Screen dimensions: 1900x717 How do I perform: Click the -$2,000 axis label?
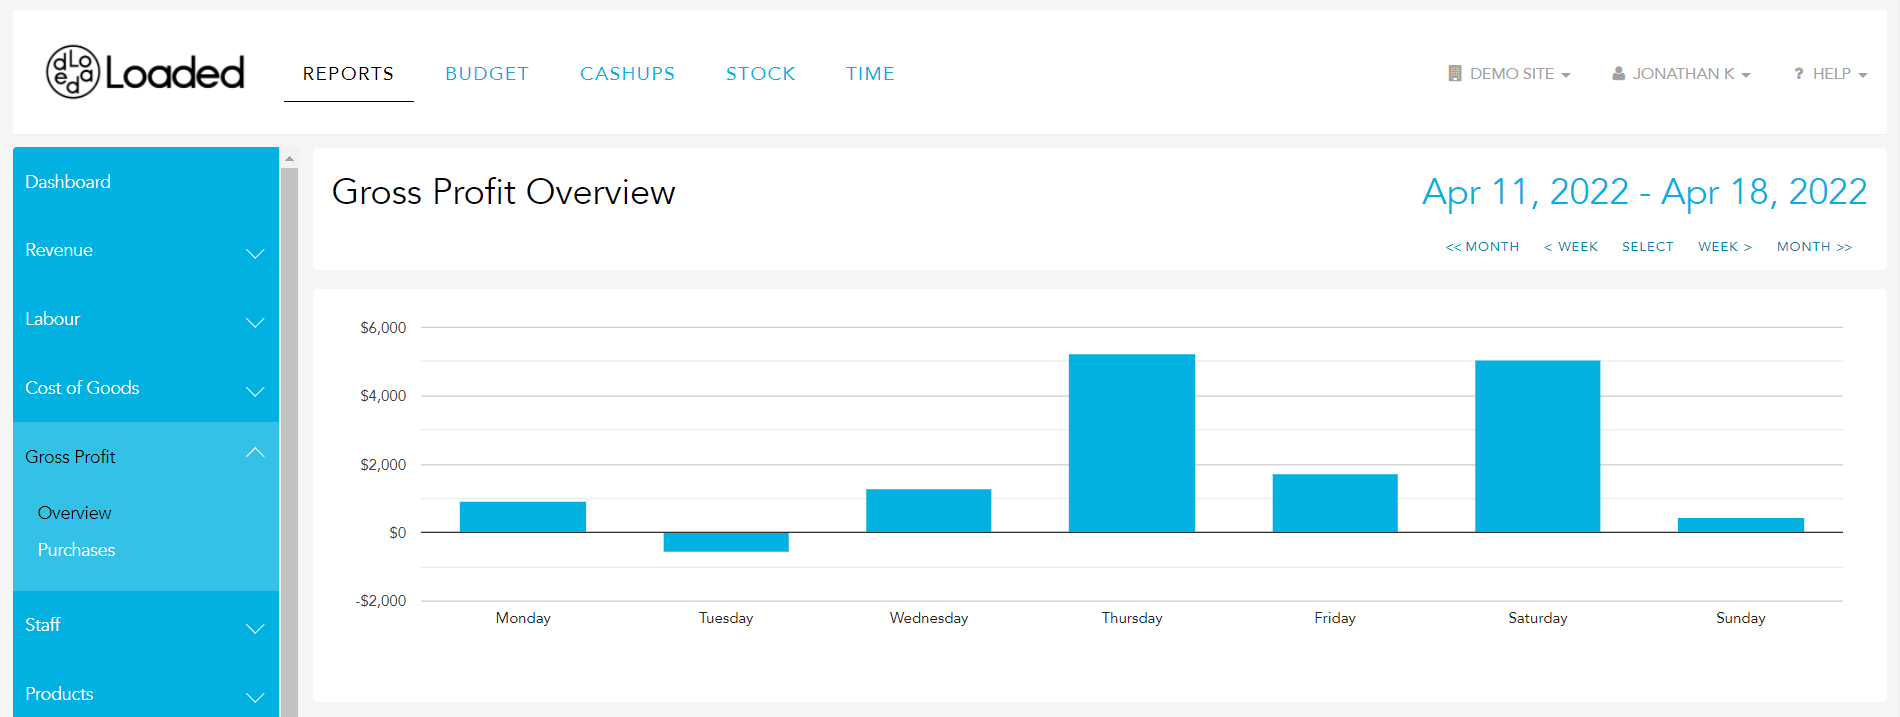point(381,601)
